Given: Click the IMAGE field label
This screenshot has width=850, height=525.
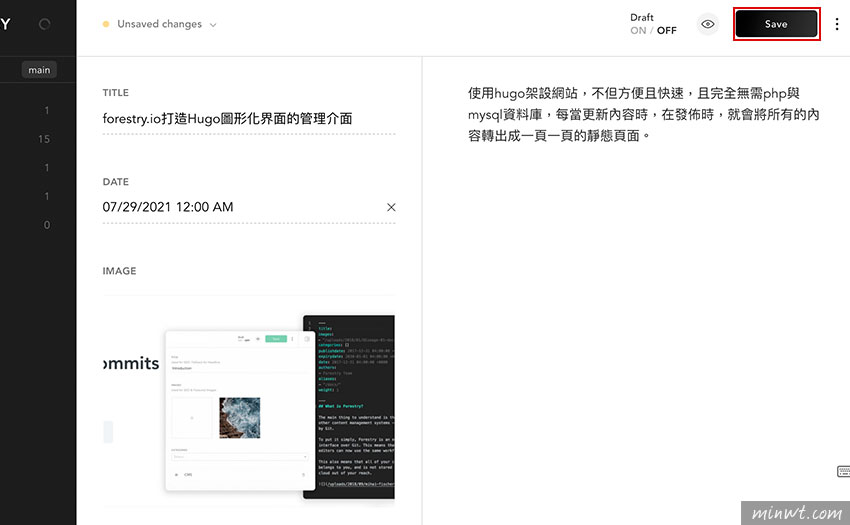Looking at the screenshot, I should 119,271.
